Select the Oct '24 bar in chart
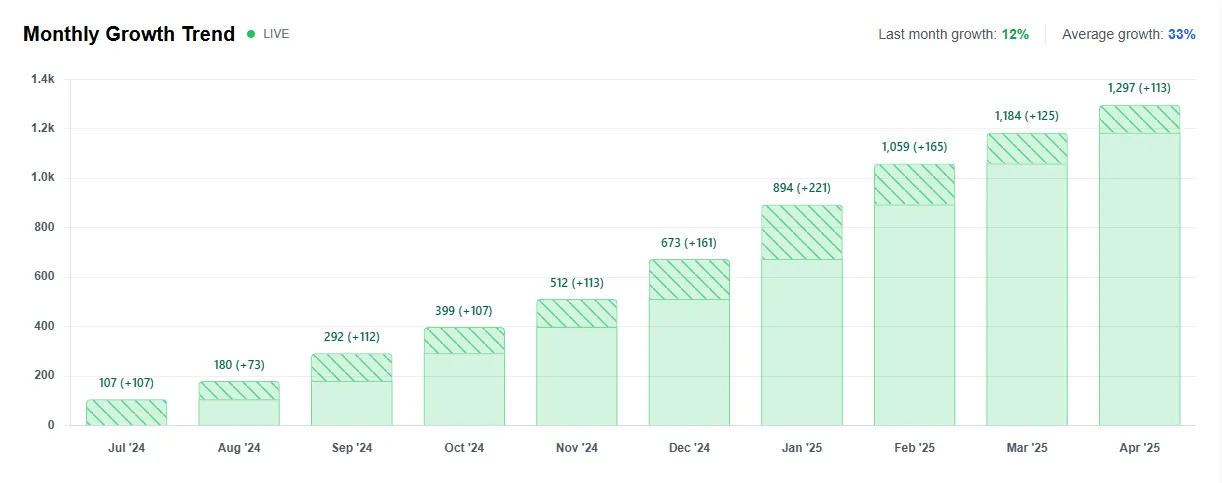 464,377
